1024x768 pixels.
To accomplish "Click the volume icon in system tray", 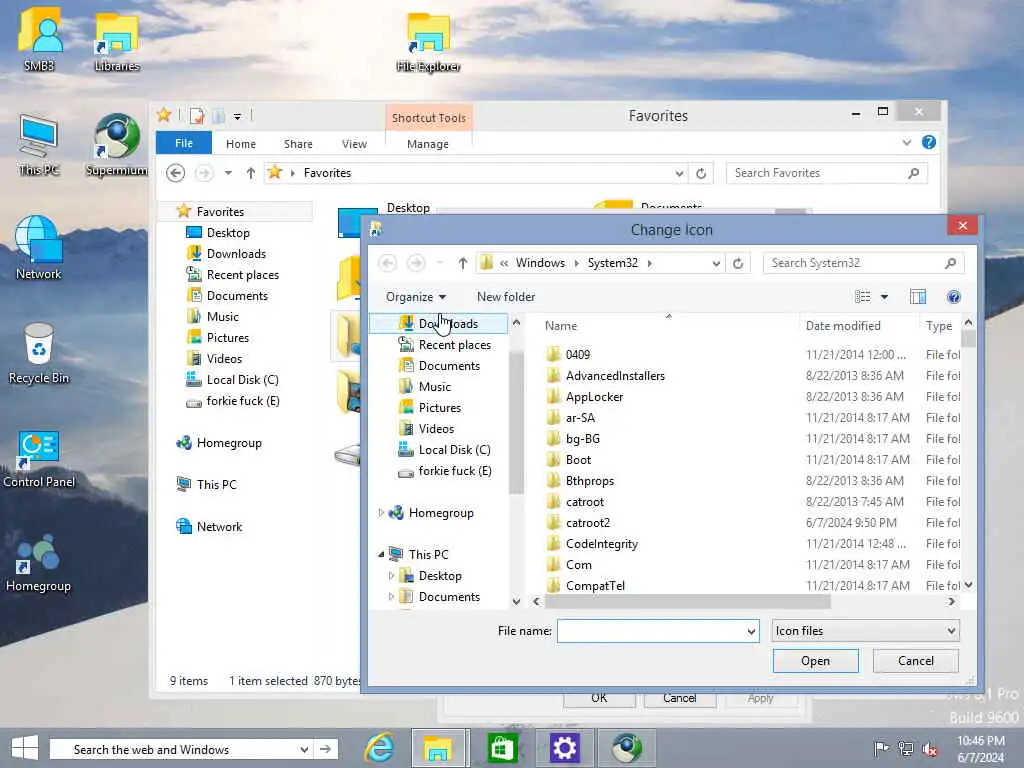I will (930, 748).
